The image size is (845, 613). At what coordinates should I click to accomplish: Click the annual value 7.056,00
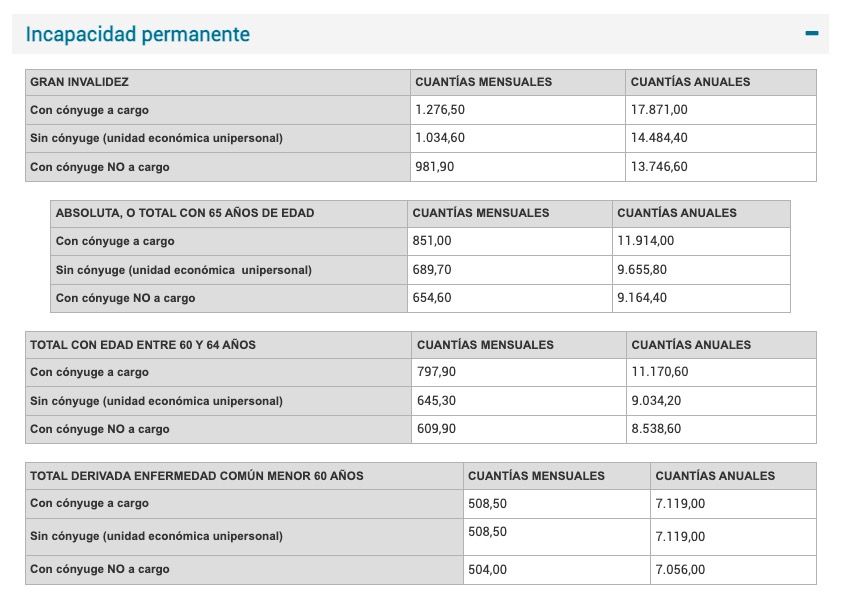680,570
